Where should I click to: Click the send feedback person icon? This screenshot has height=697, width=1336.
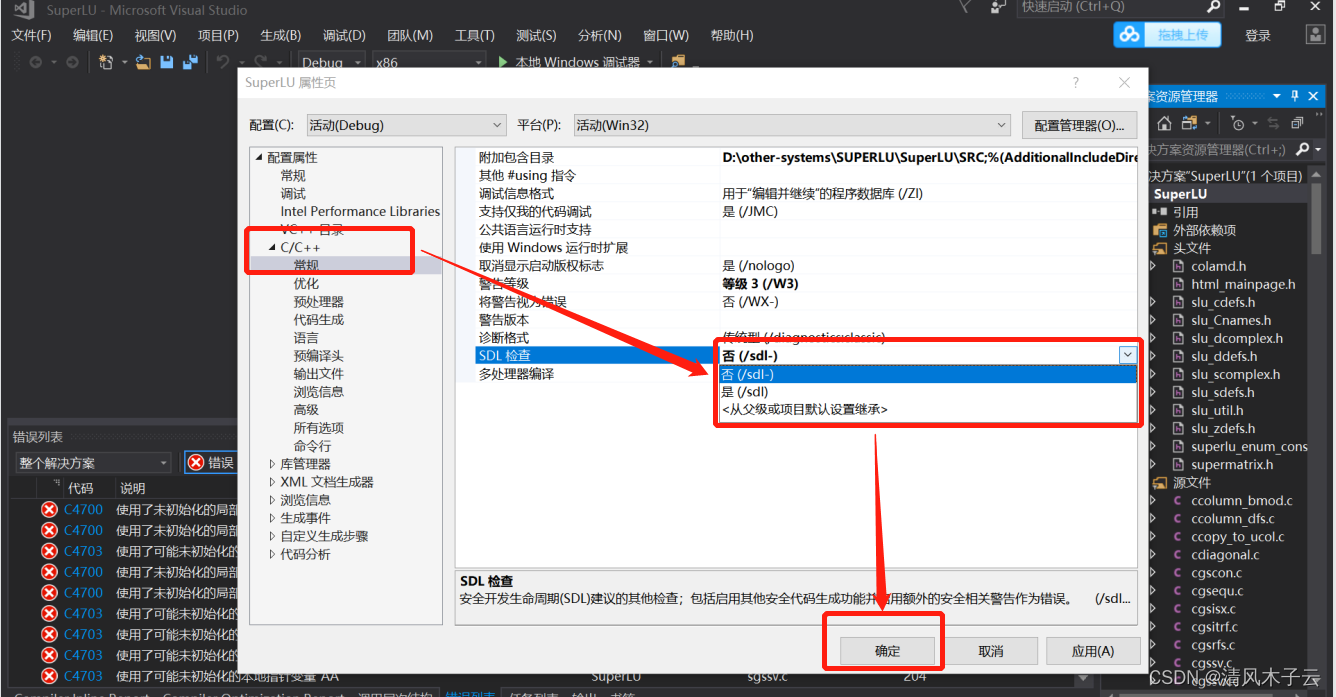point(998,7)
